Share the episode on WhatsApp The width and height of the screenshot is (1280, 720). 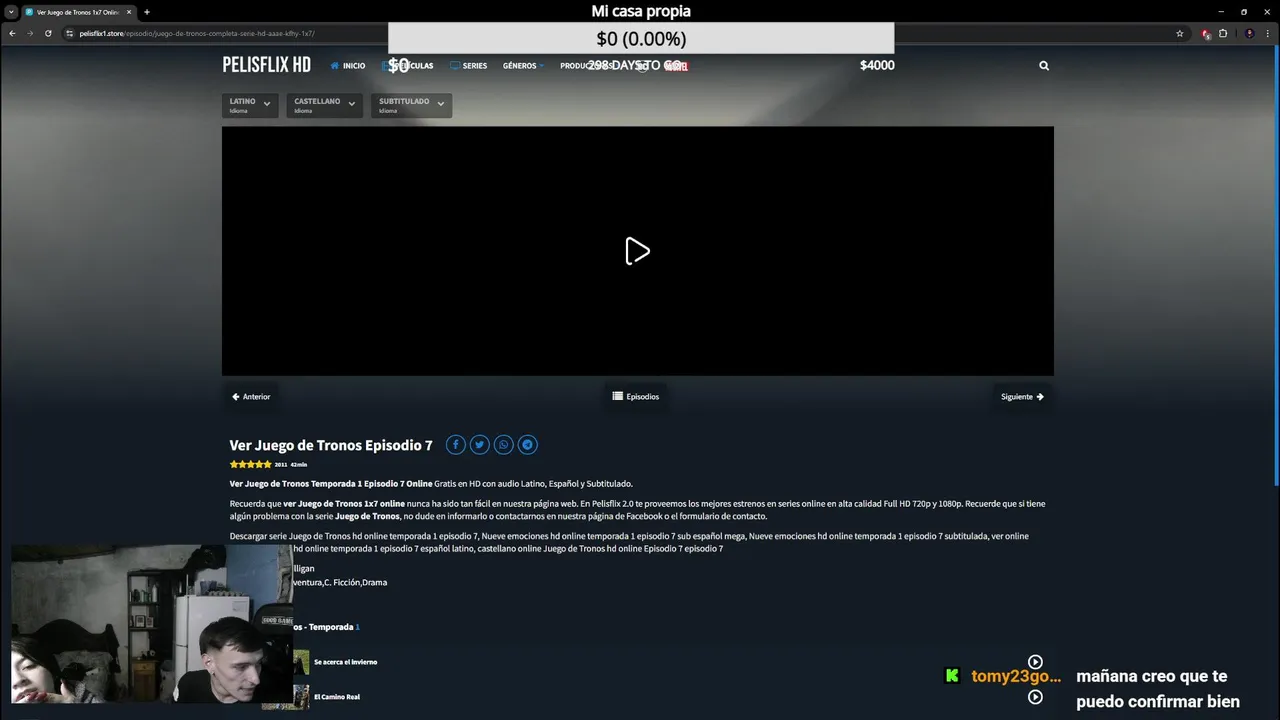tap(503, 445)
